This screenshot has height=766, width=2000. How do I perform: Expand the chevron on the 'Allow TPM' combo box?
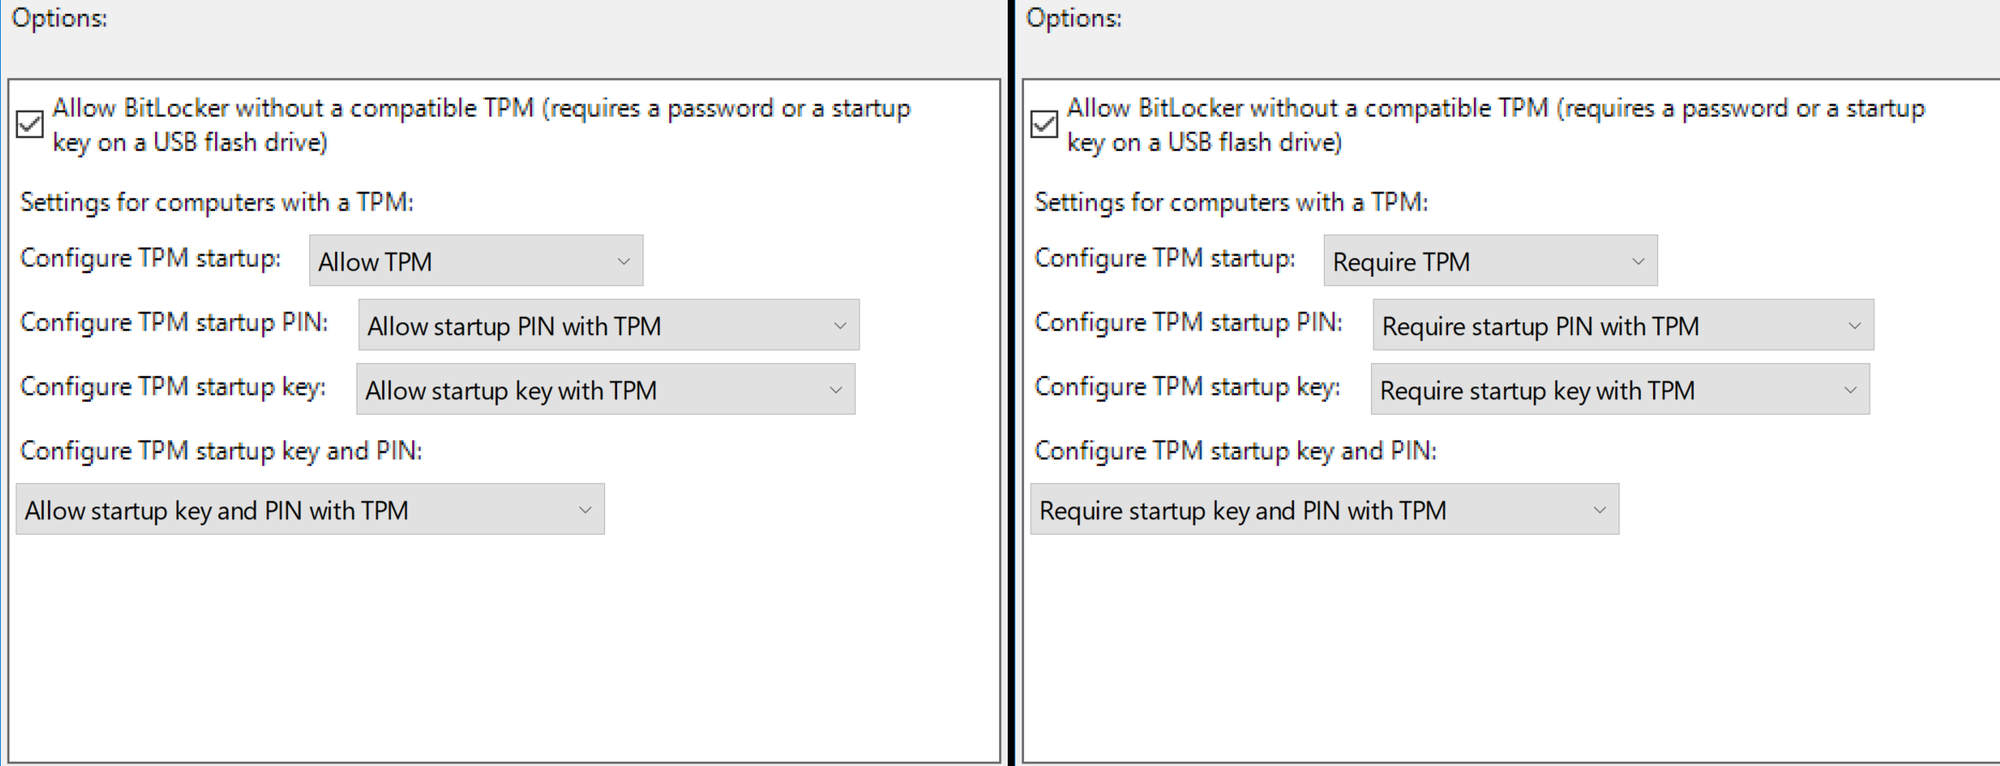(x=626, y=260)
